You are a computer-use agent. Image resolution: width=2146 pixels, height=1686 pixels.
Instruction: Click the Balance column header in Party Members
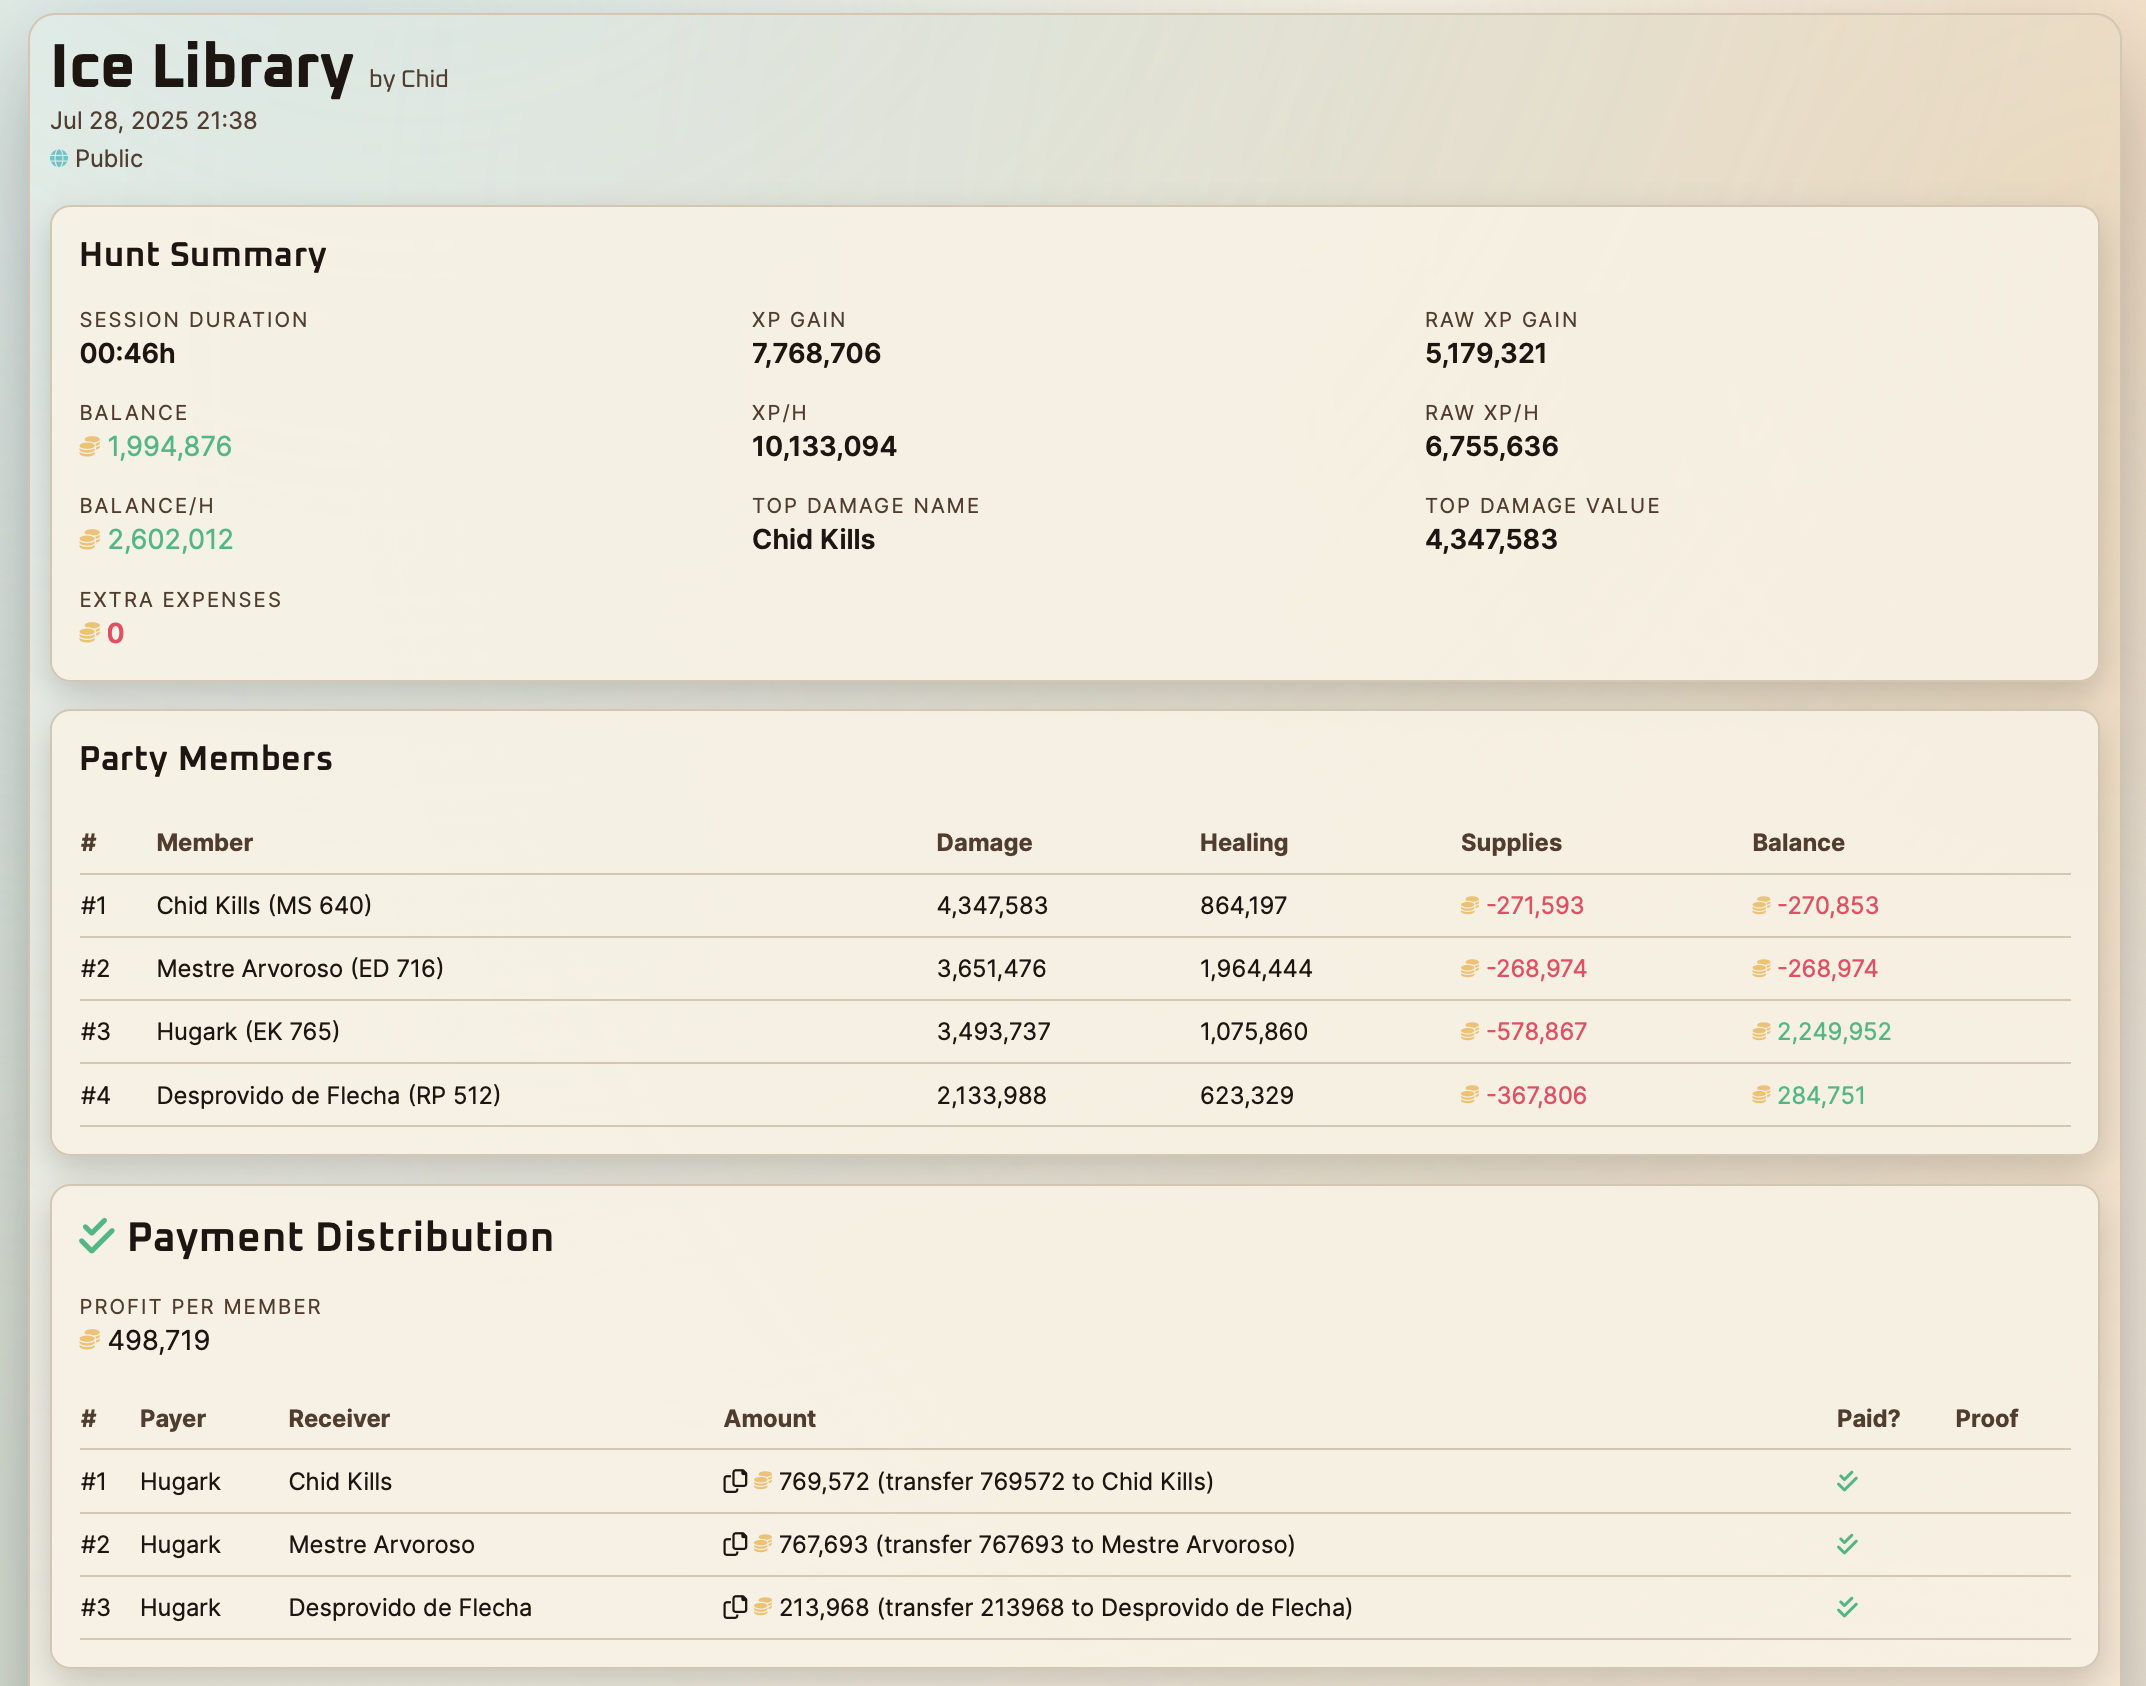tap(1797, 843)
